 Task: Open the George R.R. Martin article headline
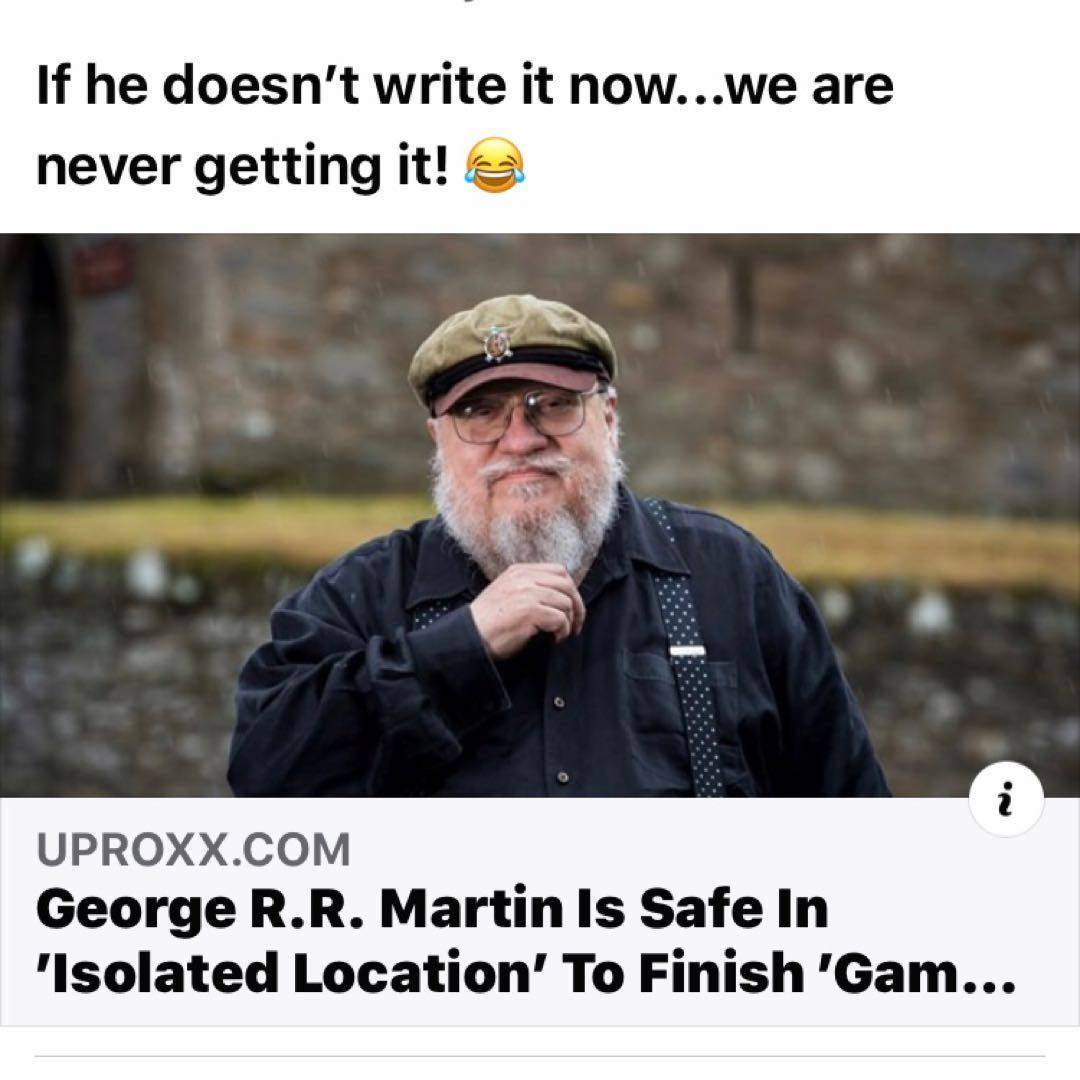click(526, 940)
